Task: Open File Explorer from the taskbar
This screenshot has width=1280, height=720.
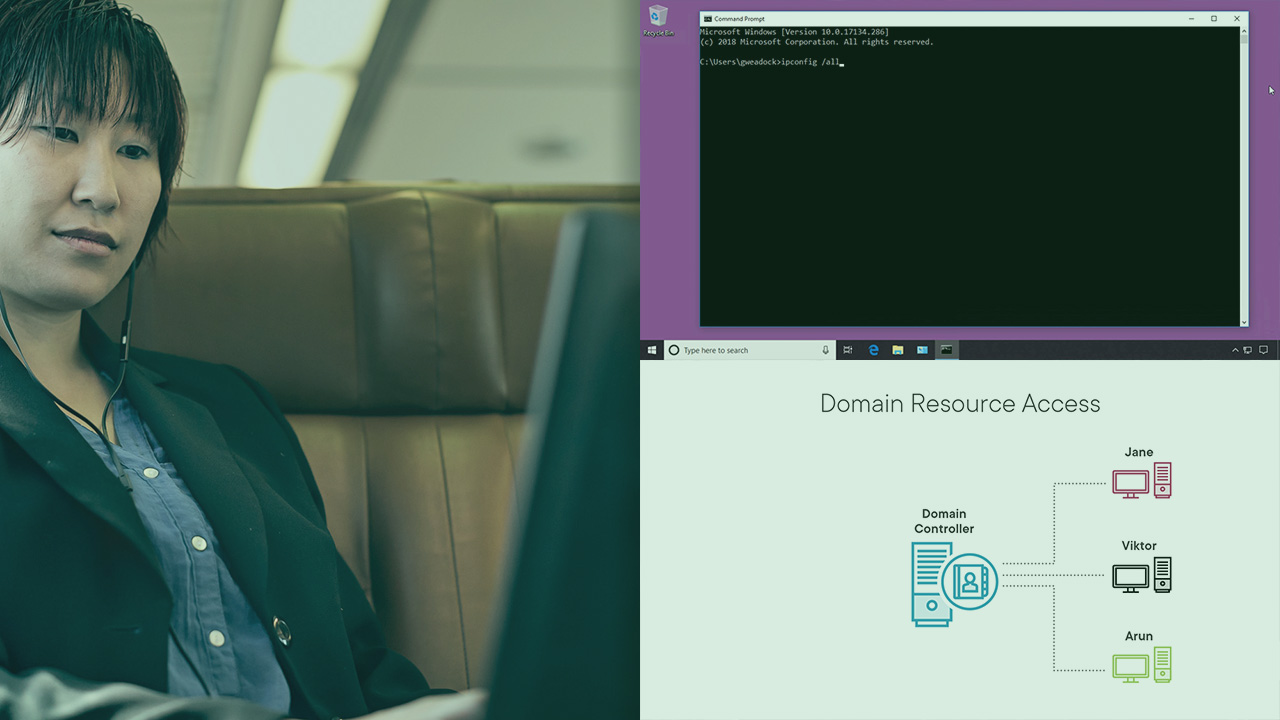Action: 898,350
